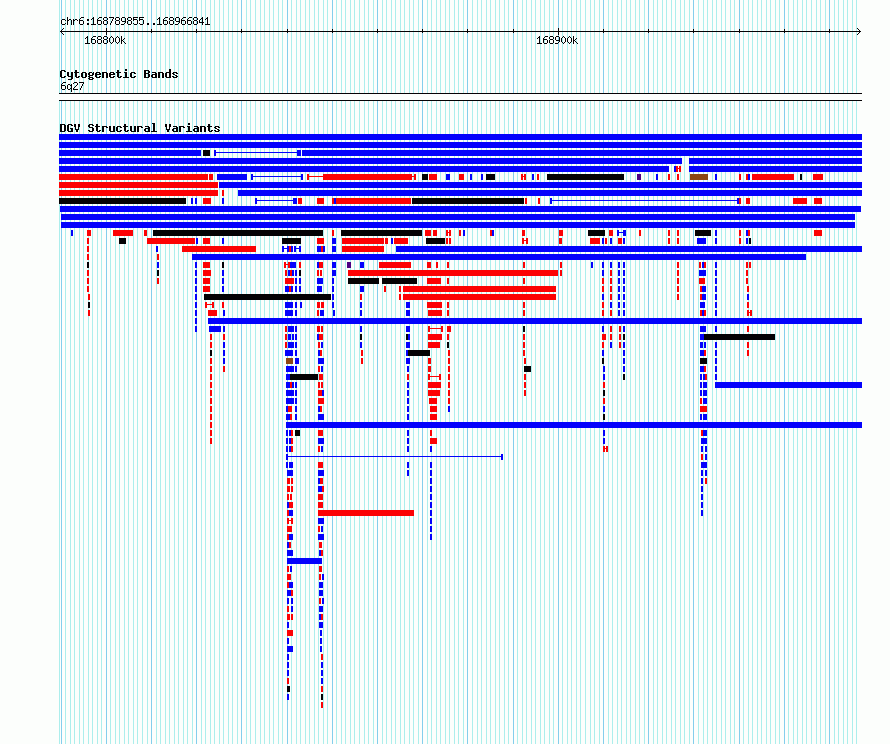The height and width of the screenshot is (744, 890).
Task: Select the lone red bar in the lower variant stack
Action: [366, 513]
